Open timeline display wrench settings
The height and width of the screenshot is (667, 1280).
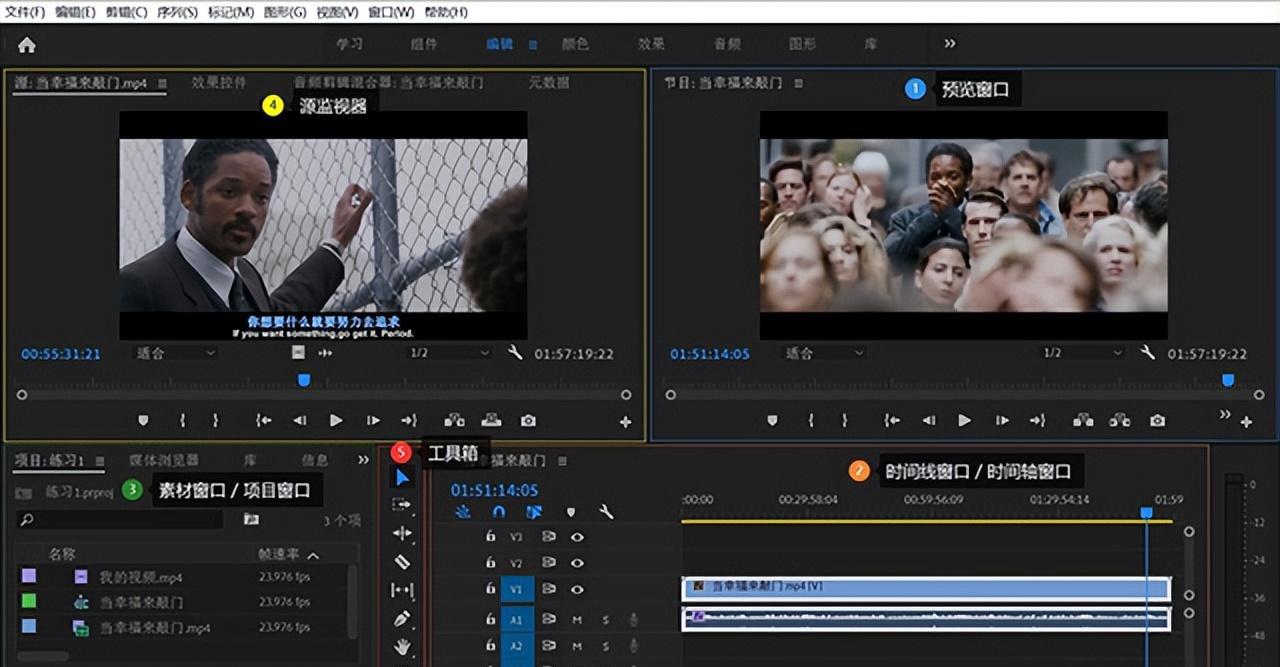tap(606, 512)
